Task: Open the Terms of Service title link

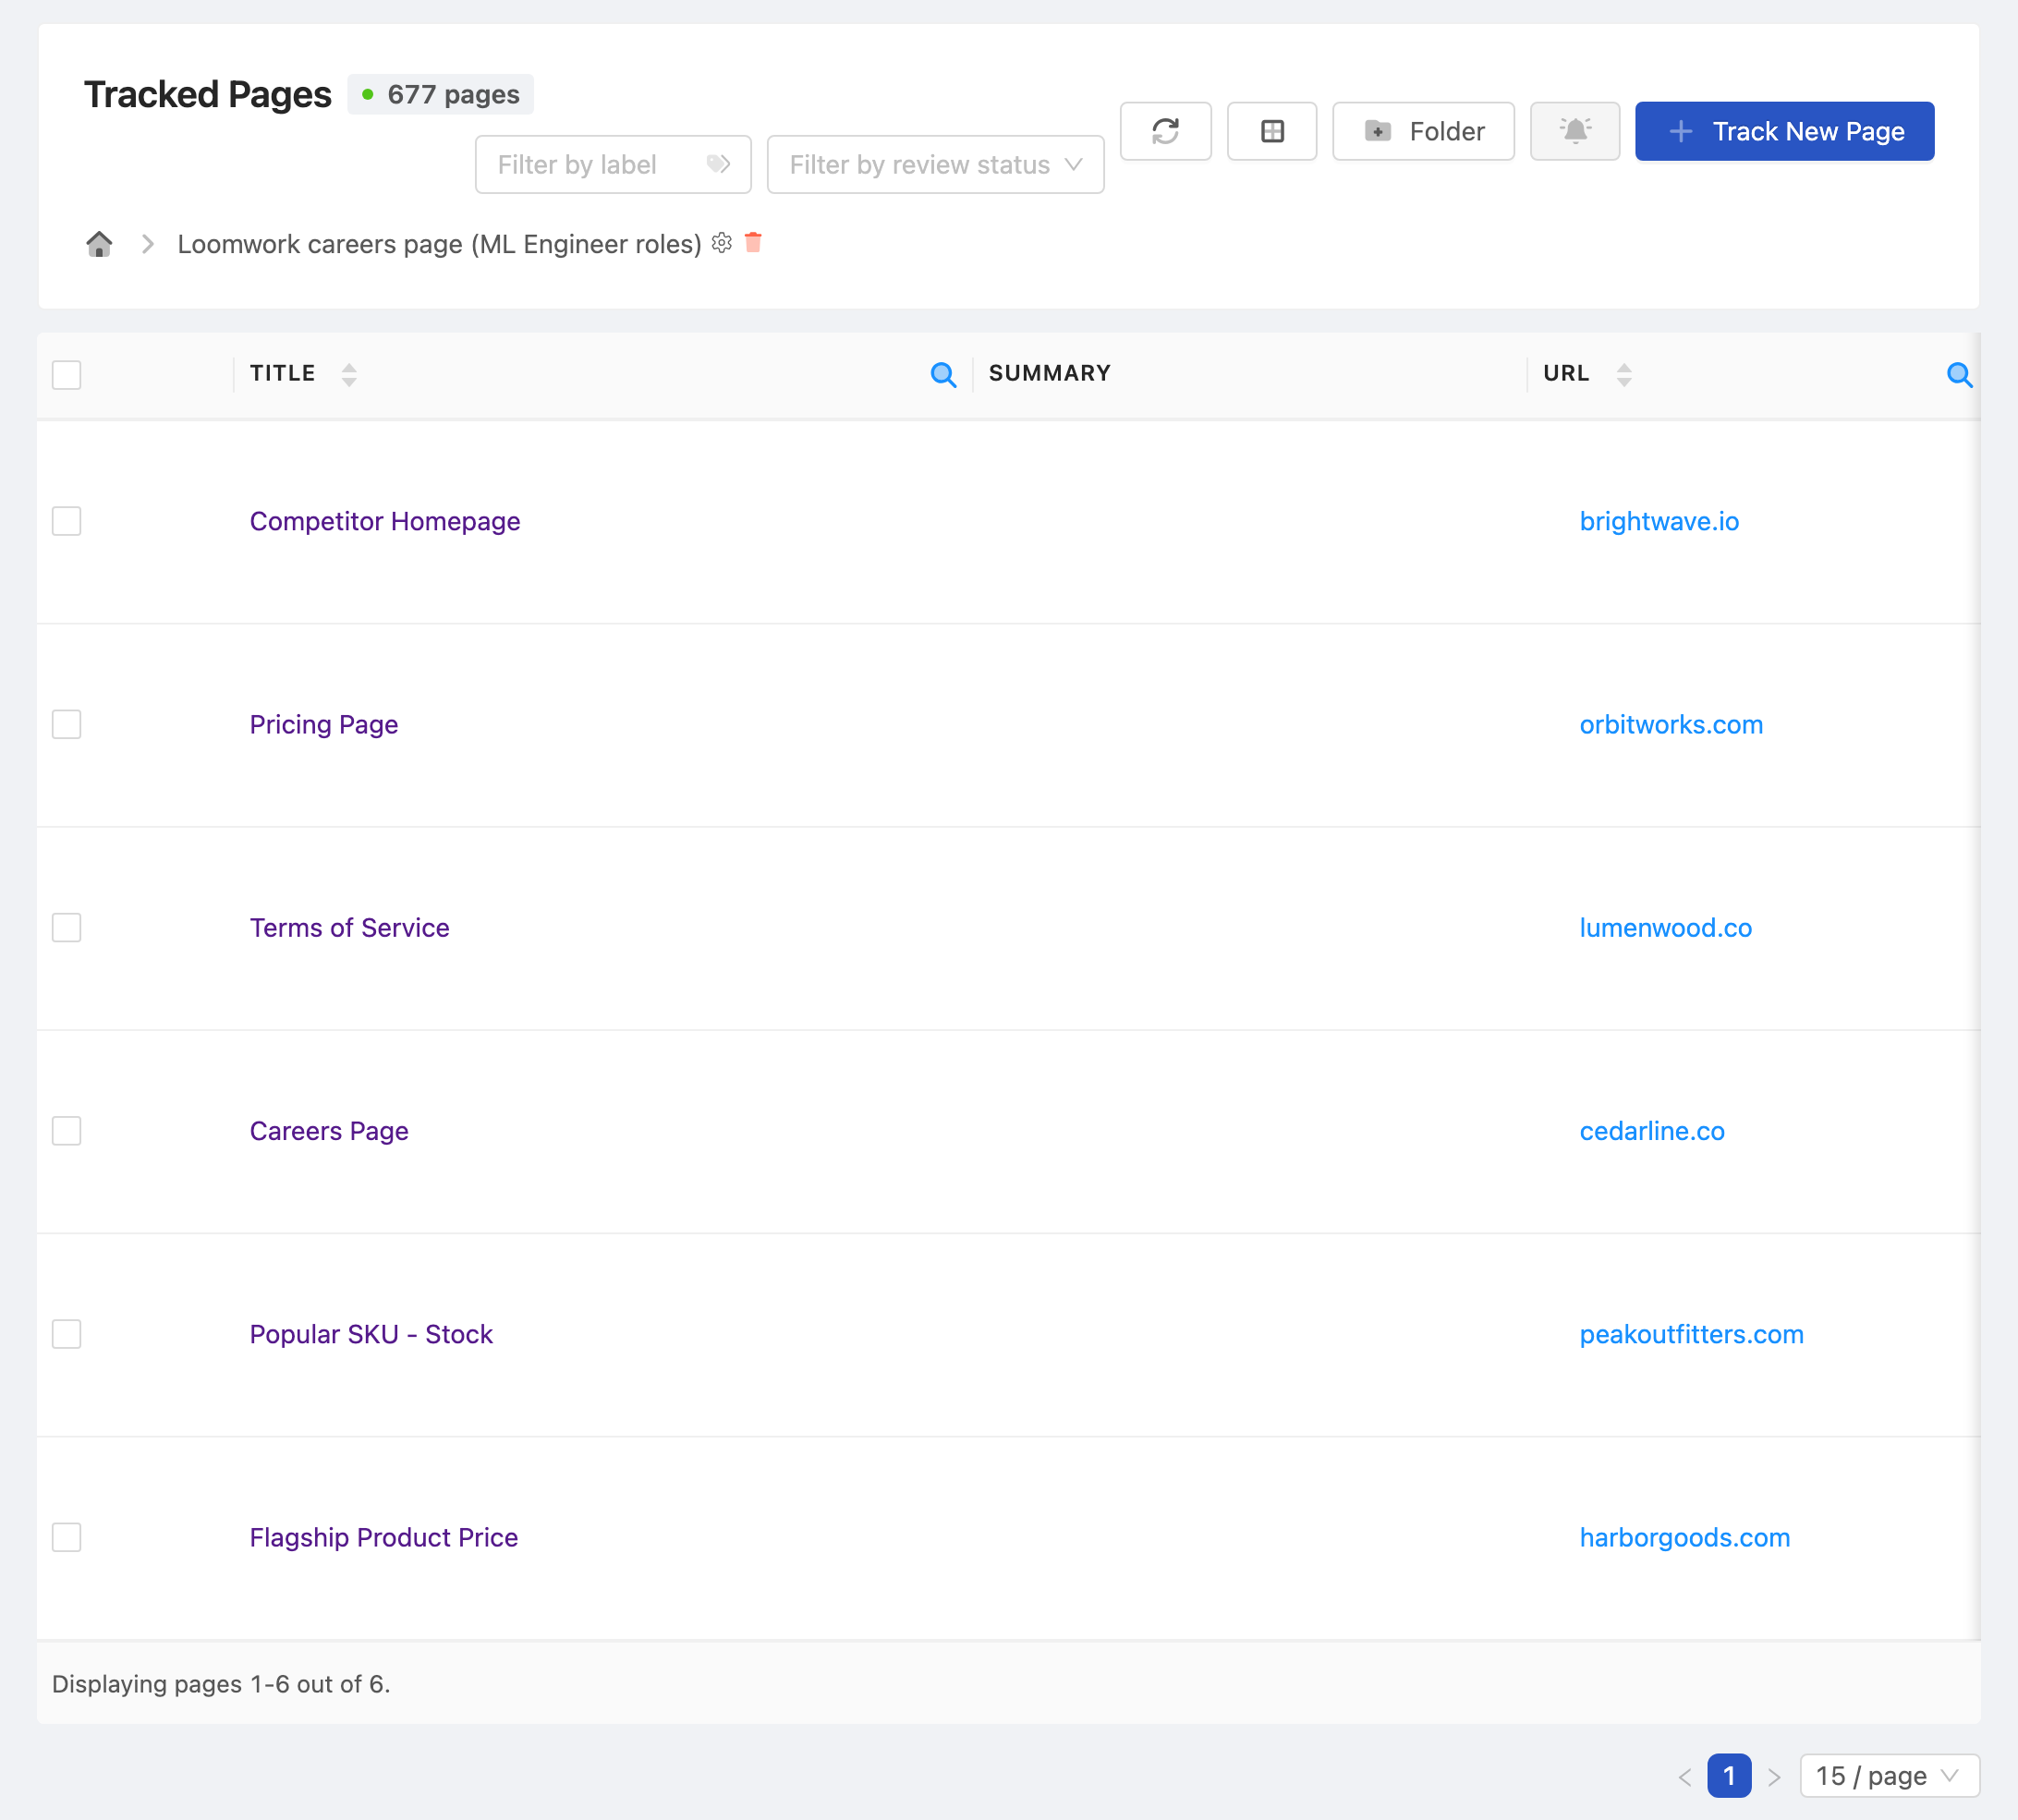Action: click(350, 927)
